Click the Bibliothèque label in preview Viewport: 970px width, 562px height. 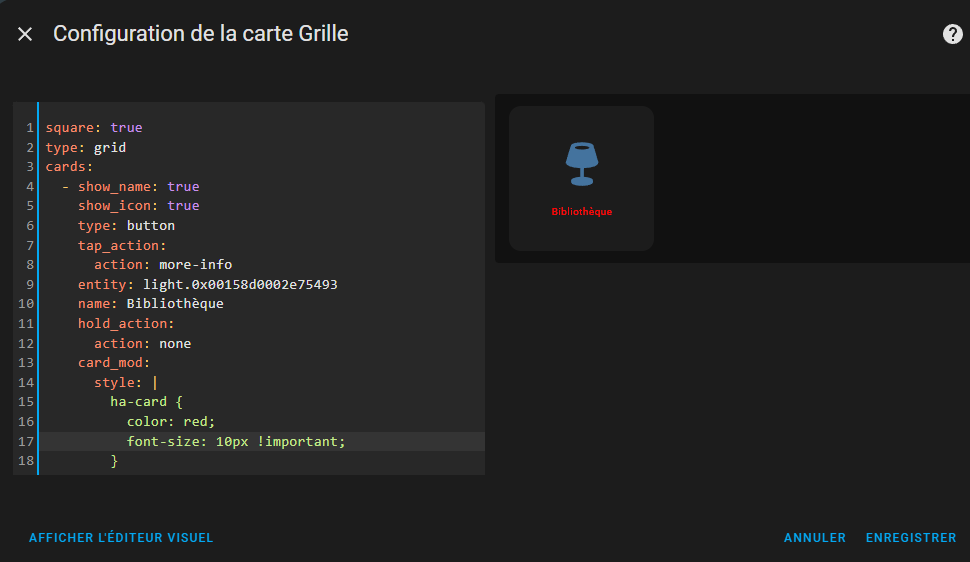coord(582,212)
